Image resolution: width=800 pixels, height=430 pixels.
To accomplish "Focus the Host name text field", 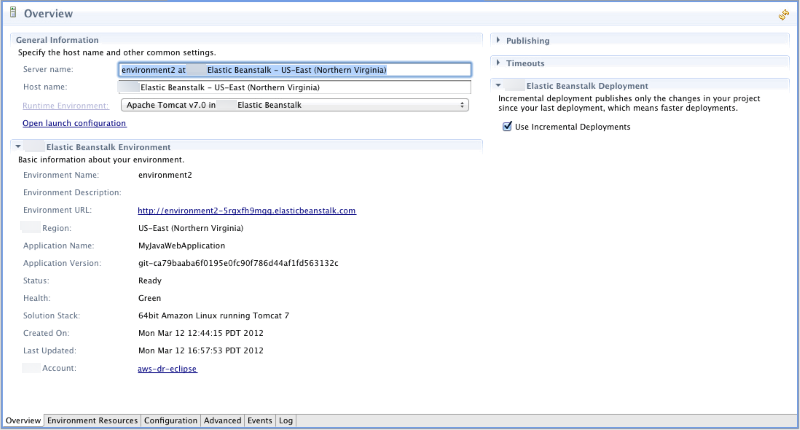I will [x=294, y=87].
